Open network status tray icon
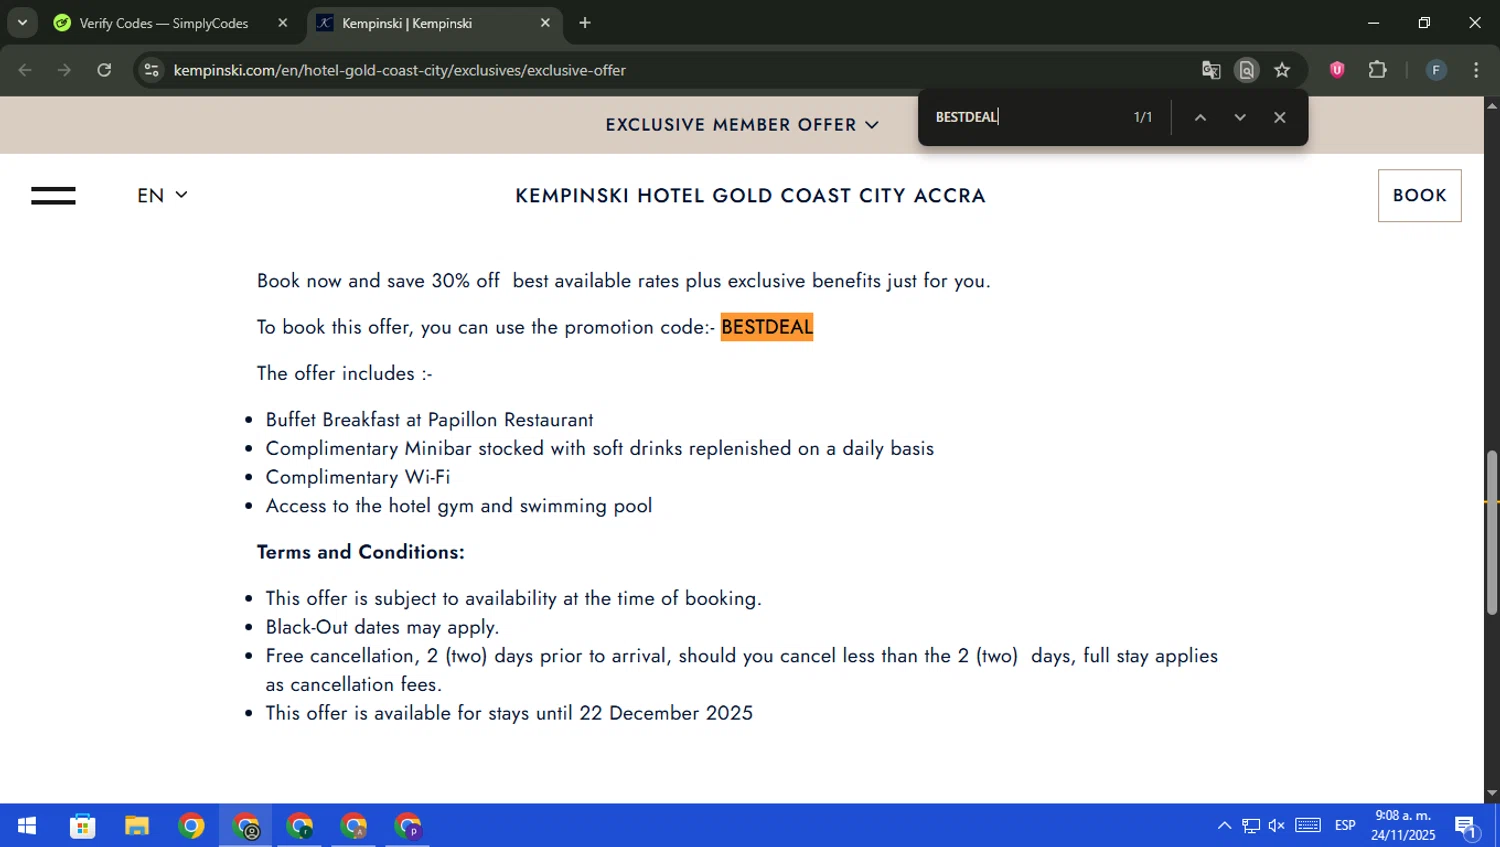Viewport: 1500px width, 847px height. pos(1251,826)
